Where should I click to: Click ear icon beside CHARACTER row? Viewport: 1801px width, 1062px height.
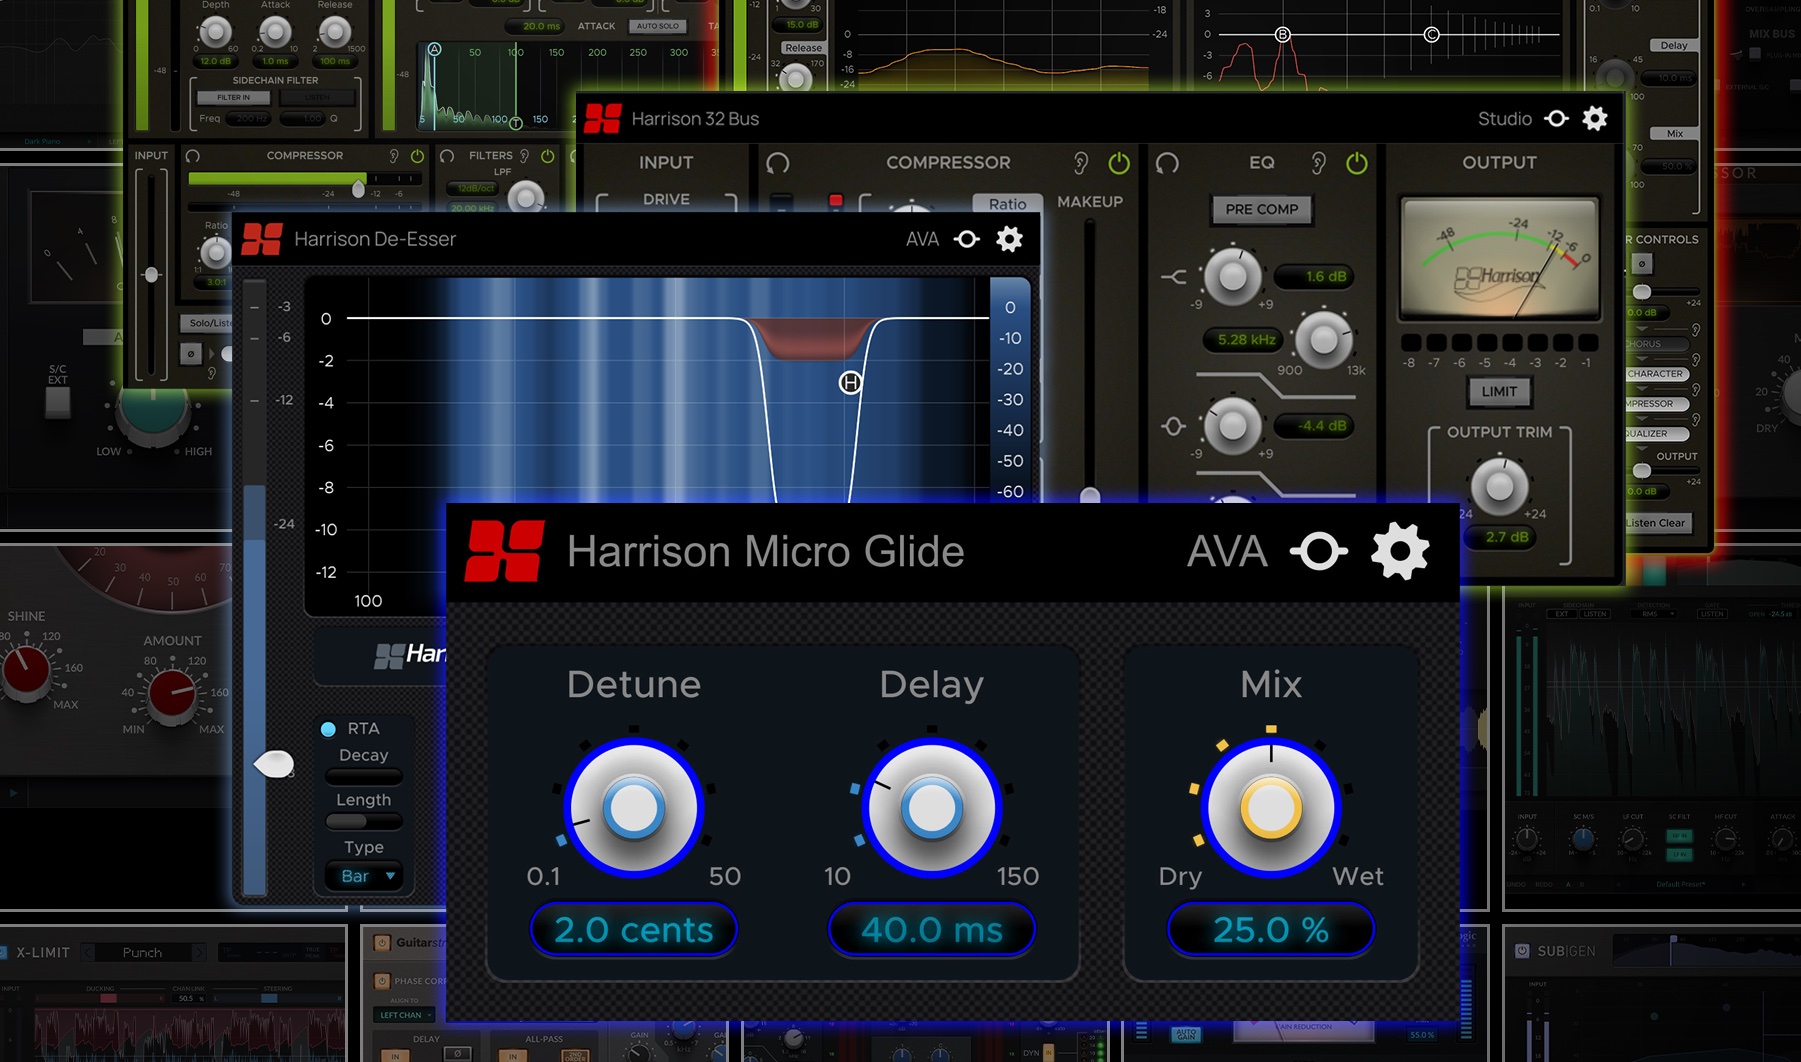tap(1697, 360)
